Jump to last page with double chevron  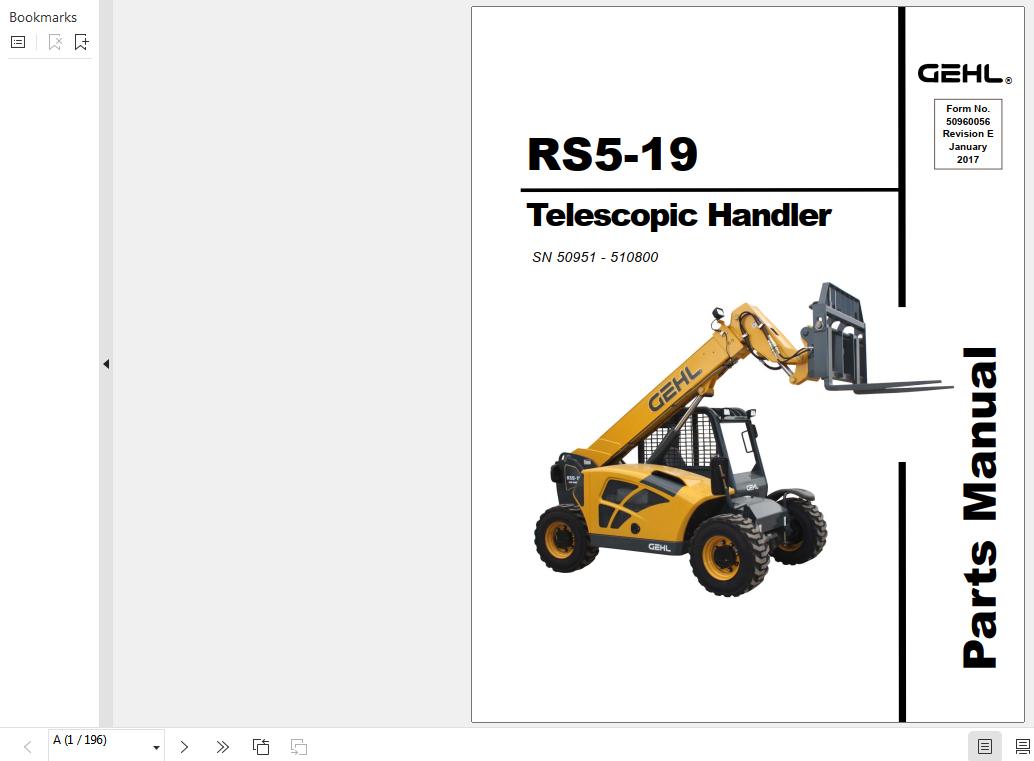pyautogui.click(x=222, y=747)
